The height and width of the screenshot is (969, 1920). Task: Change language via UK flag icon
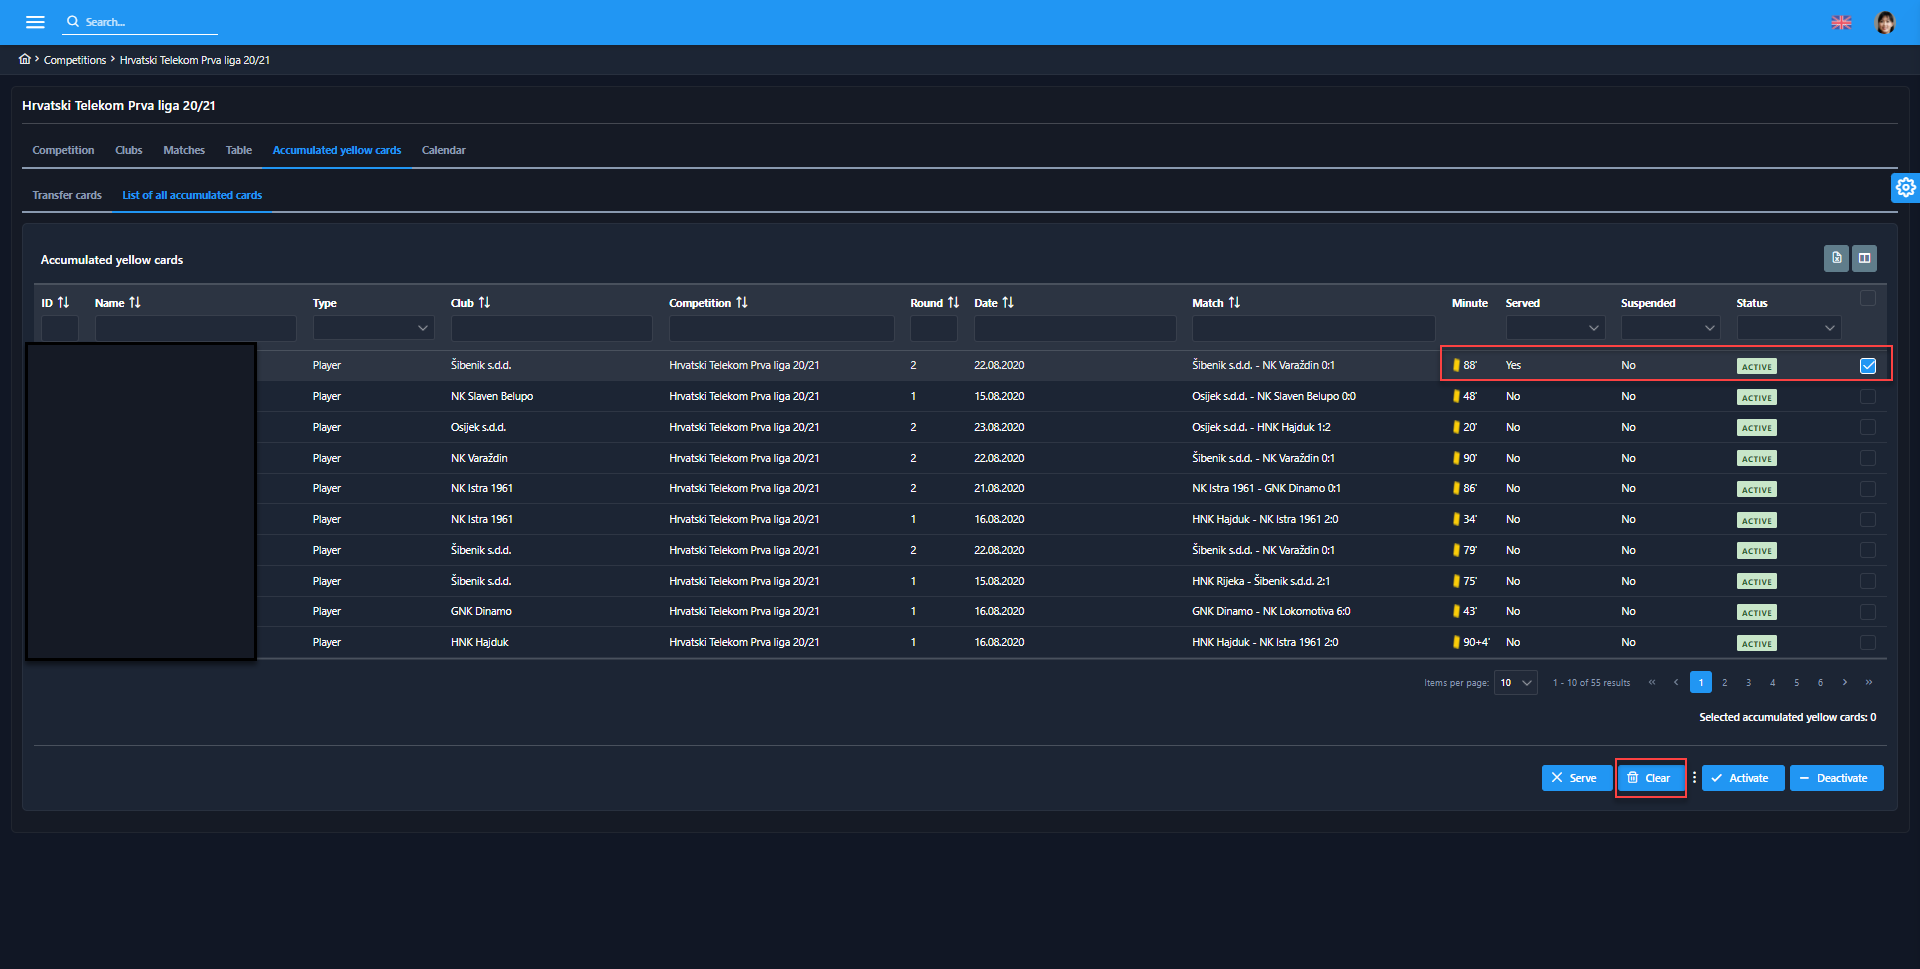(x=1841, y=22)
